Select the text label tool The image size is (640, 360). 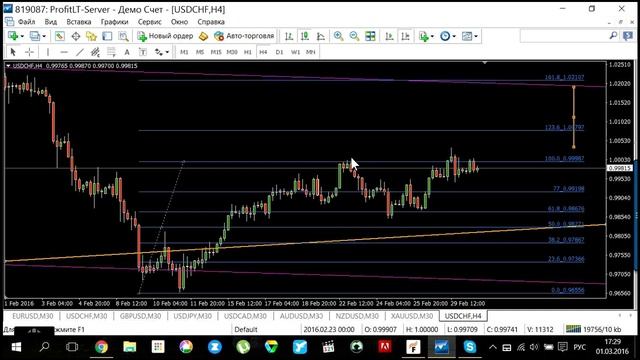[x=143, y=52]
